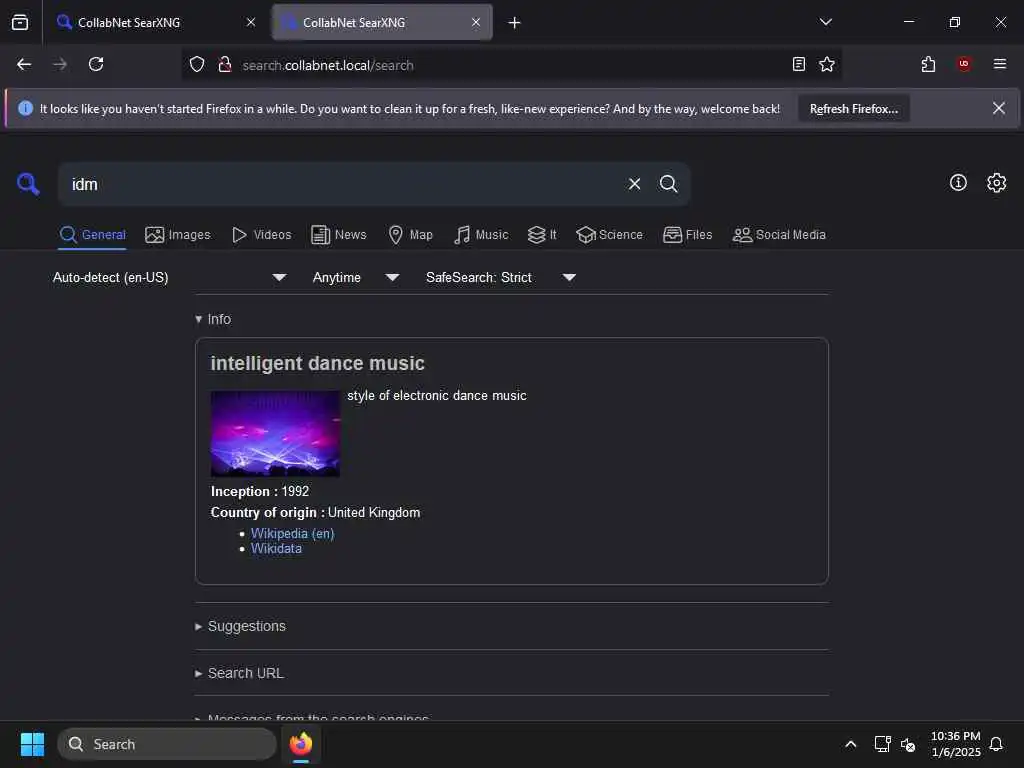Select the It search category
This screenshot has height=768, width=1024.
(x=542, y=234)
